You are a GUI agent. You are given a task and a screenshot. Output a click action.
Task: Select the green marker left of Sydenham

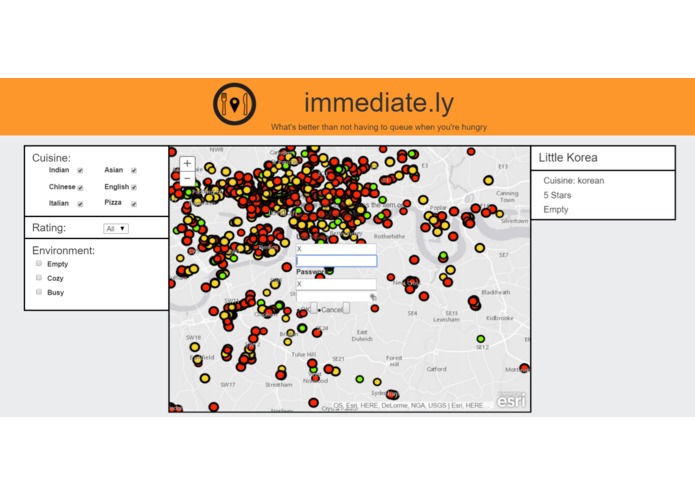(x=359, y=379)
